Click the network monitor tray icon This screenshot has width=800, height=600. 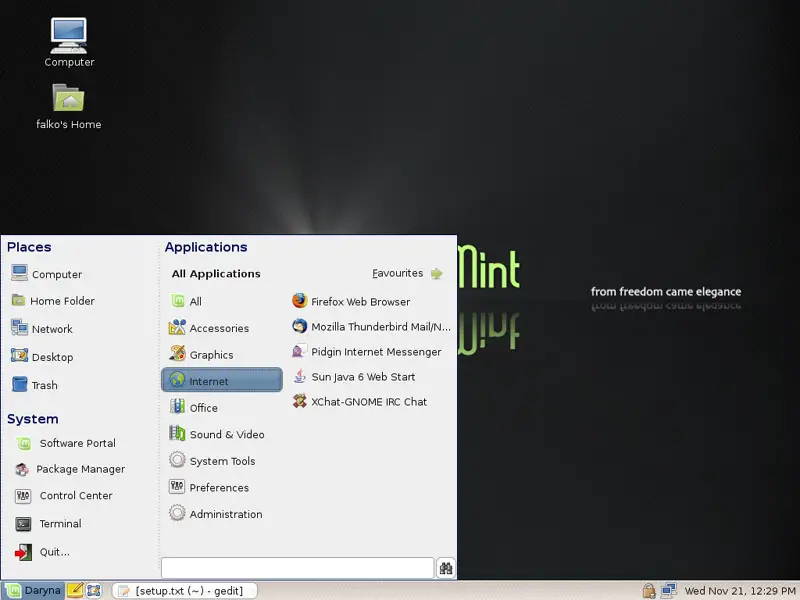pos(668,591)
